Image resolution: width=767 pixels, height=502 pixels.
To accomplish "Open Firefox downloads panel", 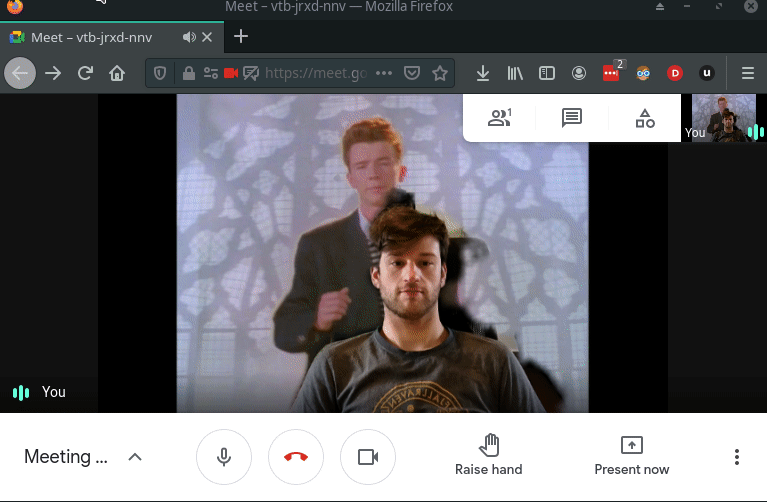I will [483, 73].
